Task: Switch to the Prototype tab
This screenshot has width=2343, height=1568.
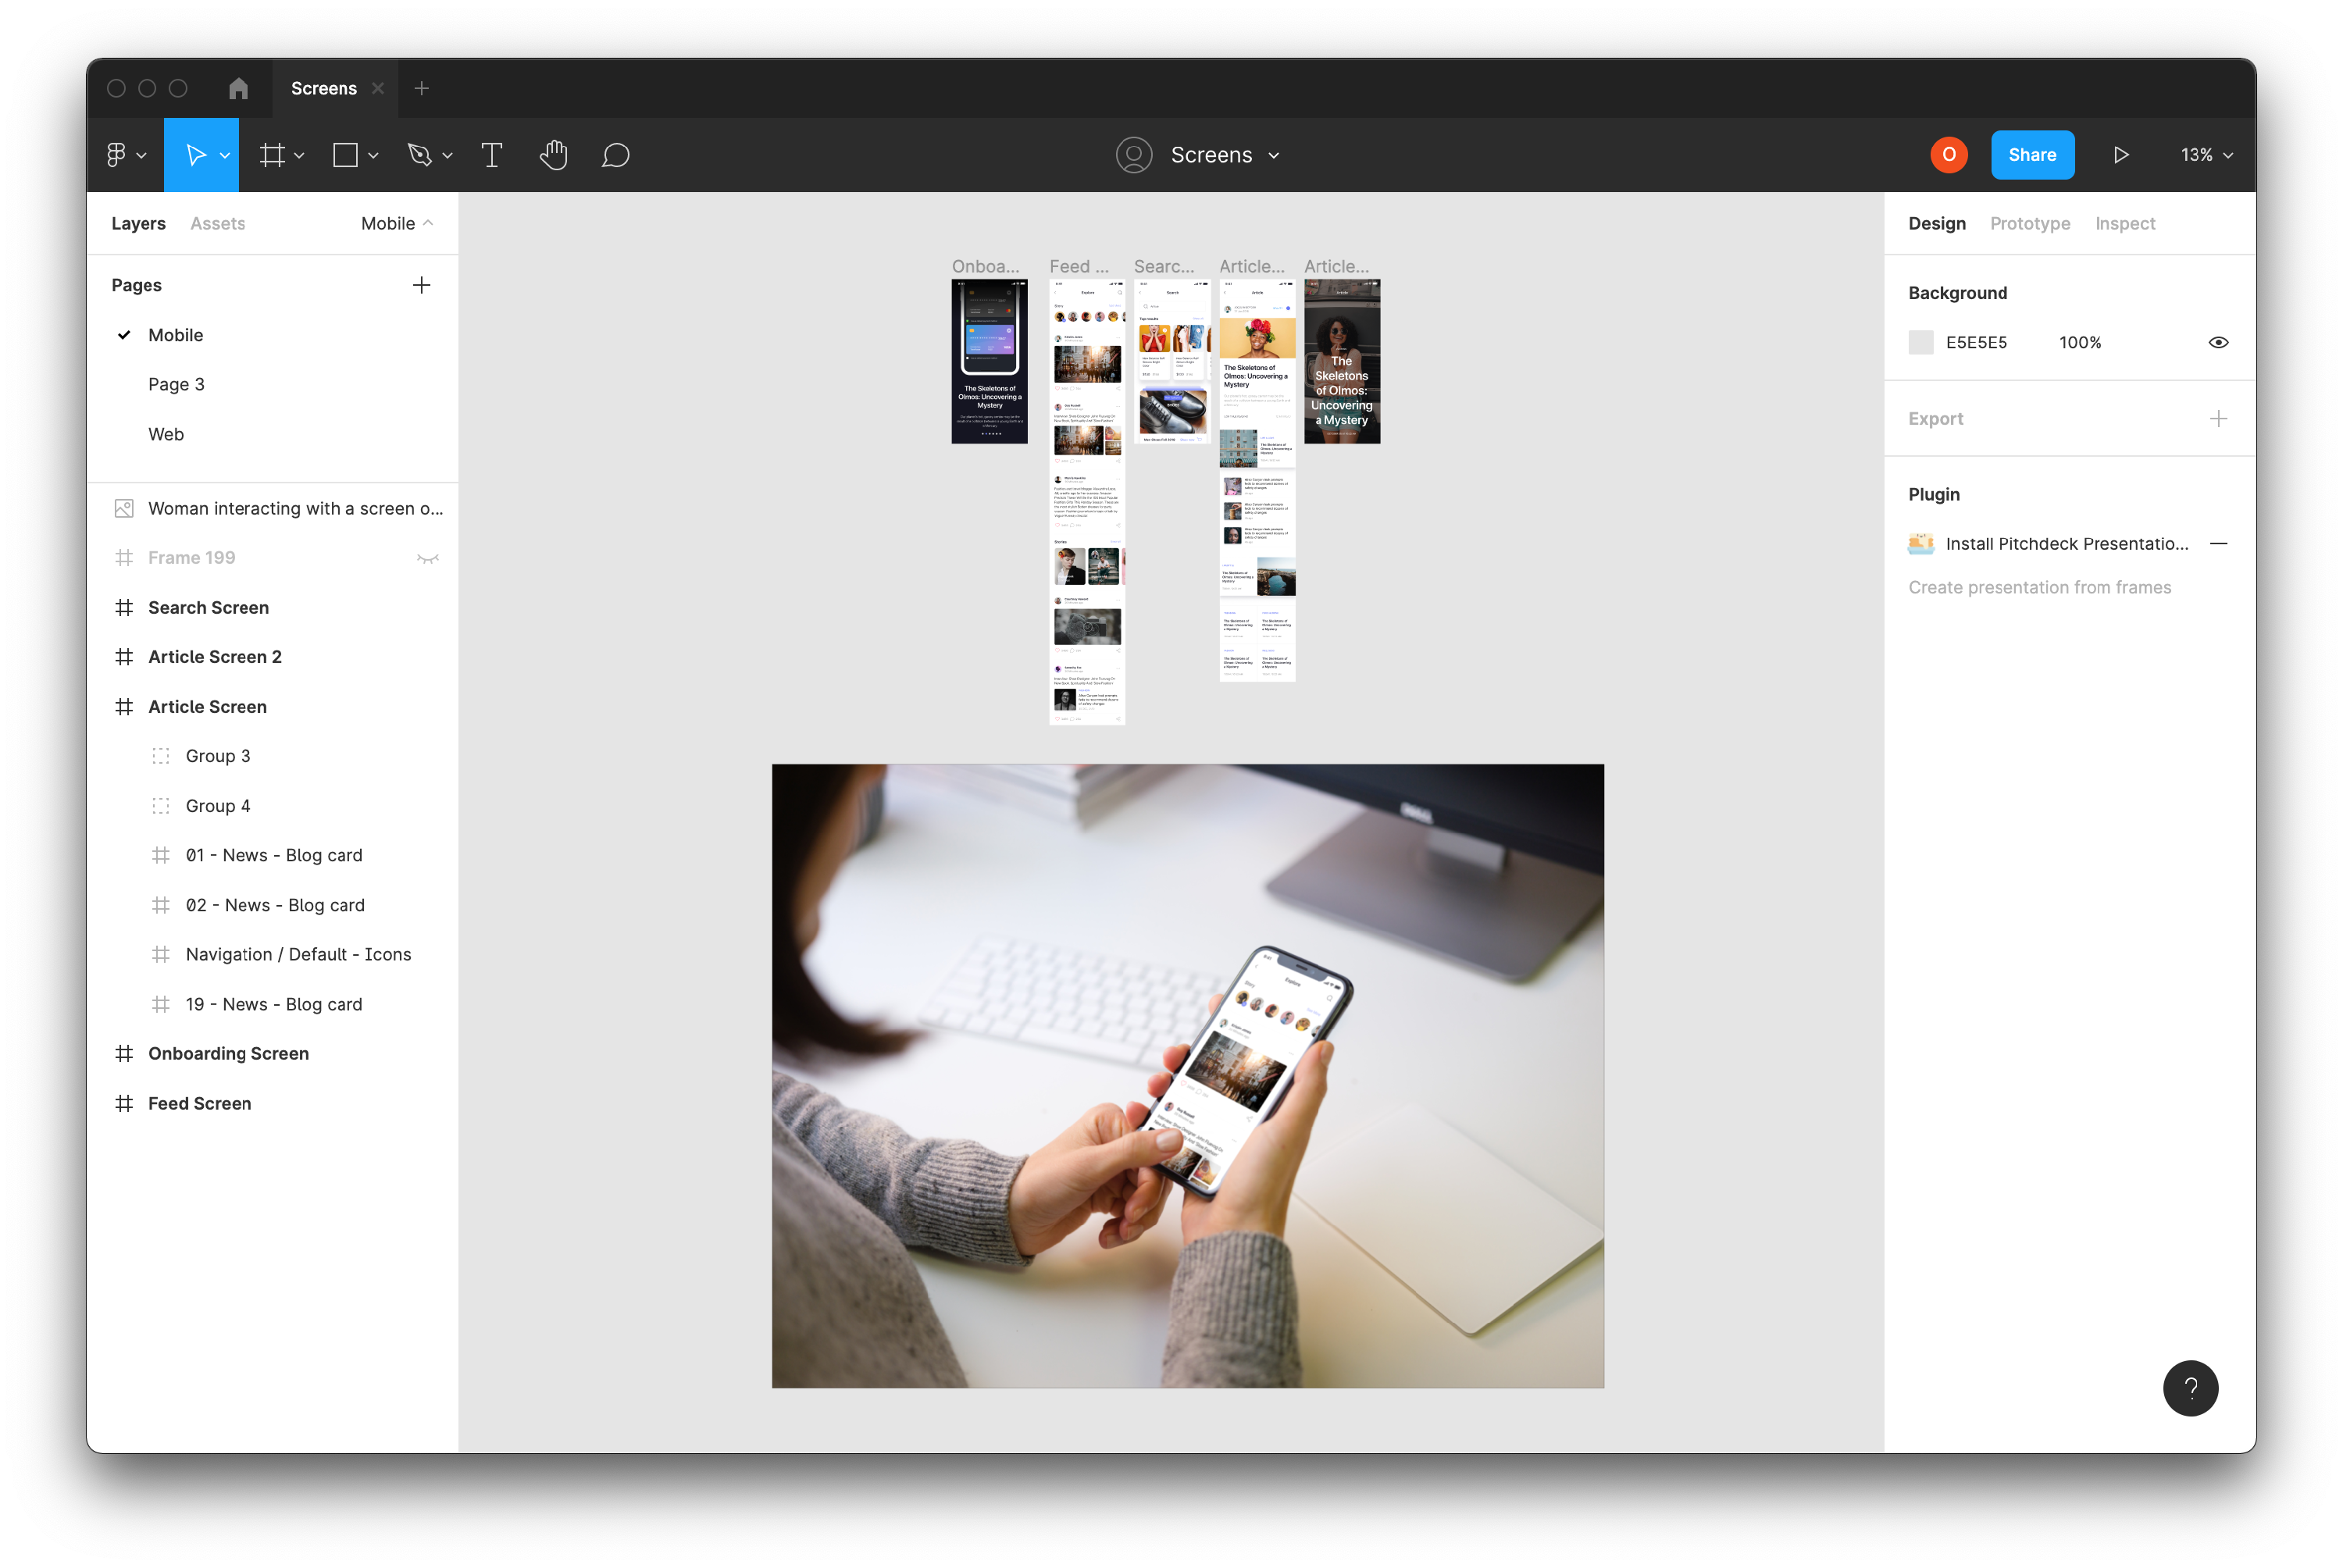Action: 2029,223
